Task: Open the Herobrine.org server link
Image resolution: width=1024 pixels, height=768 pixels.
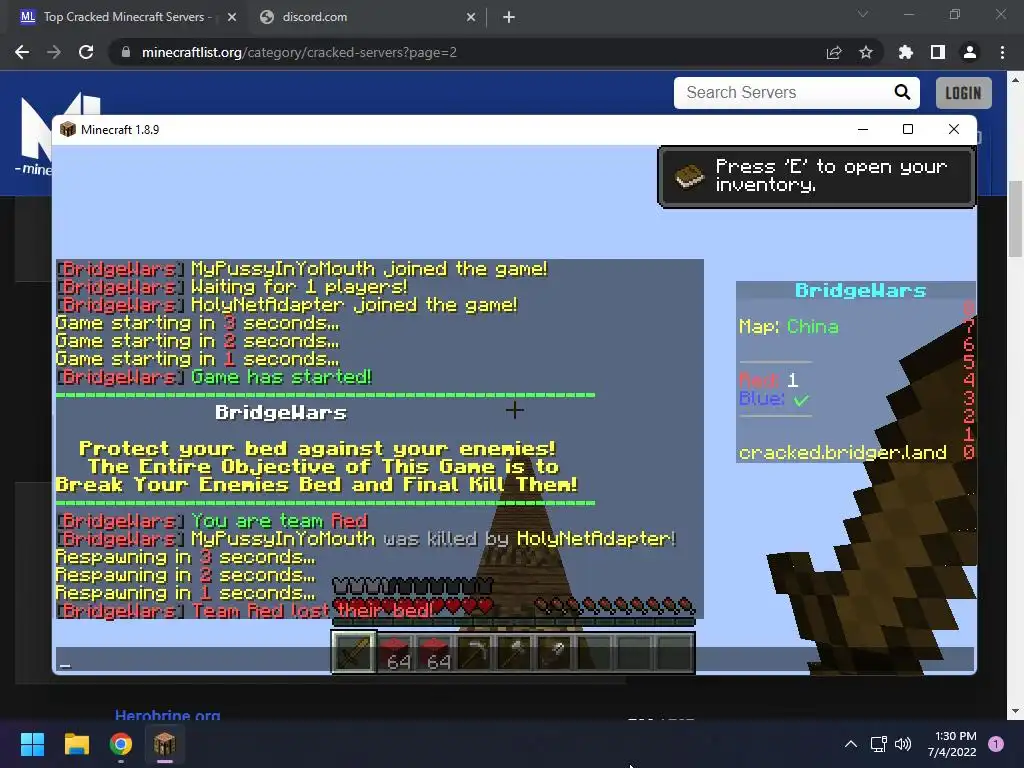Action: pos(167,714)
